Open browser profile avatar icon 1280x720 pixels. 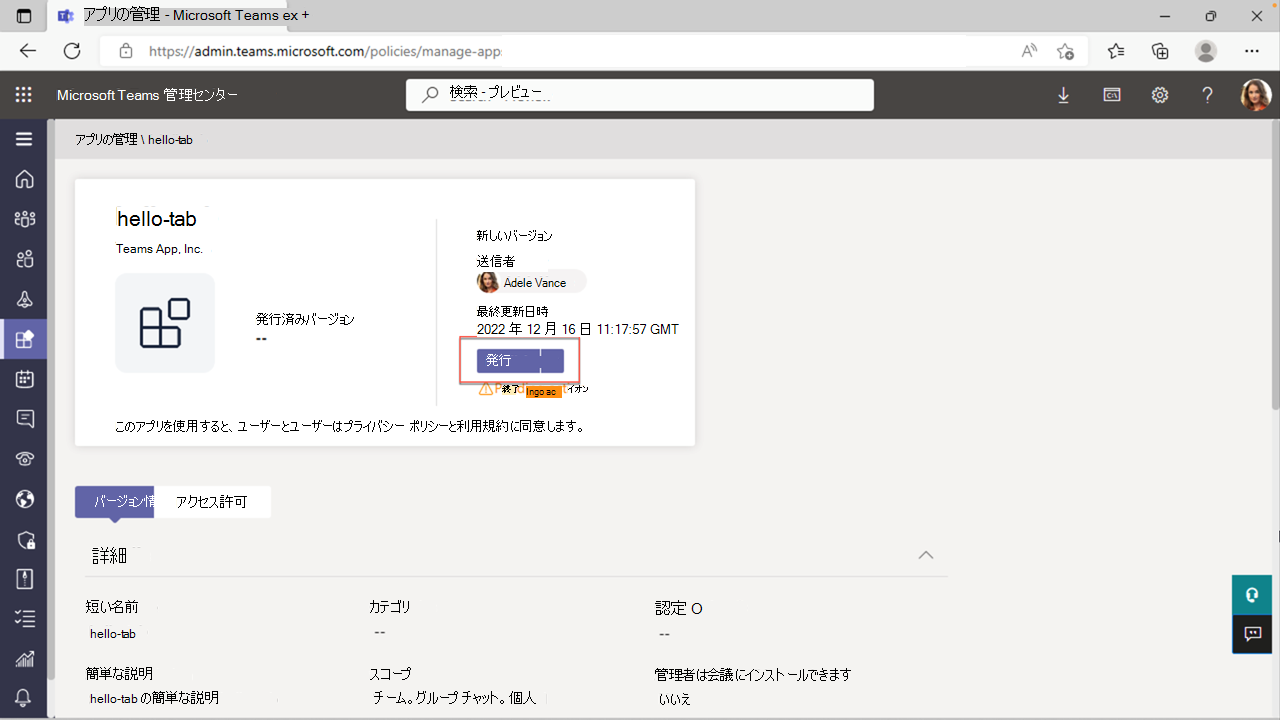pos(1207,51)
